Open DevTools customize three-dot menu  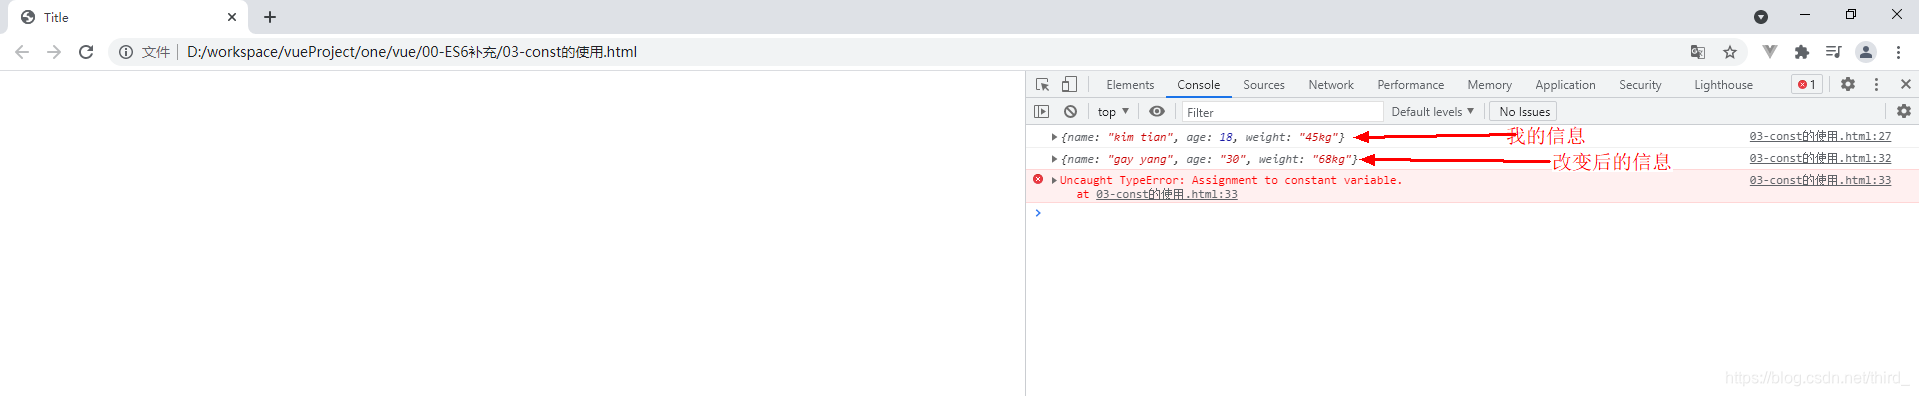point(1877,85)
